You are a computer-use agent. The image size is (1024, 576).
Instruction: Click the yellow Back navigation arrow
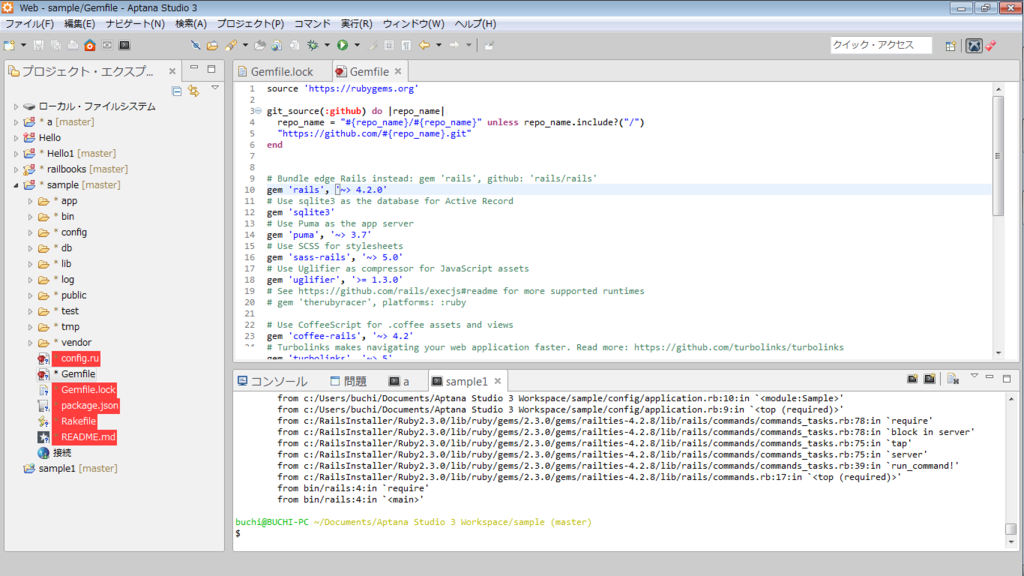point(424,45)
